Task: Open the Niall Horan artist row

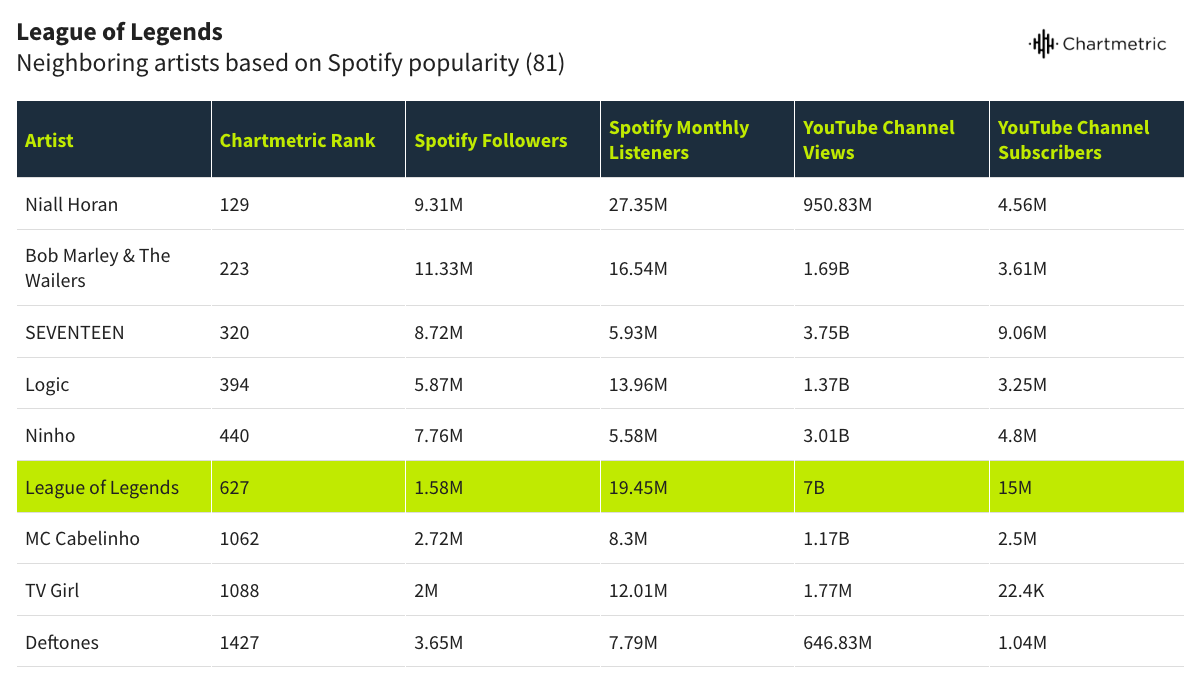Action: [71, 205]
